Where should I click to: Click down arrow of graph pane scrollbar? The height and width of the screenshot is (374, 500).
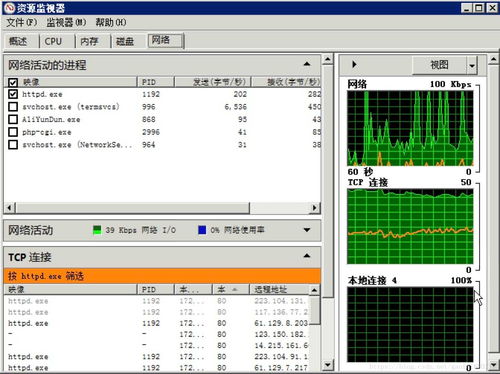[x=493, y=365]
